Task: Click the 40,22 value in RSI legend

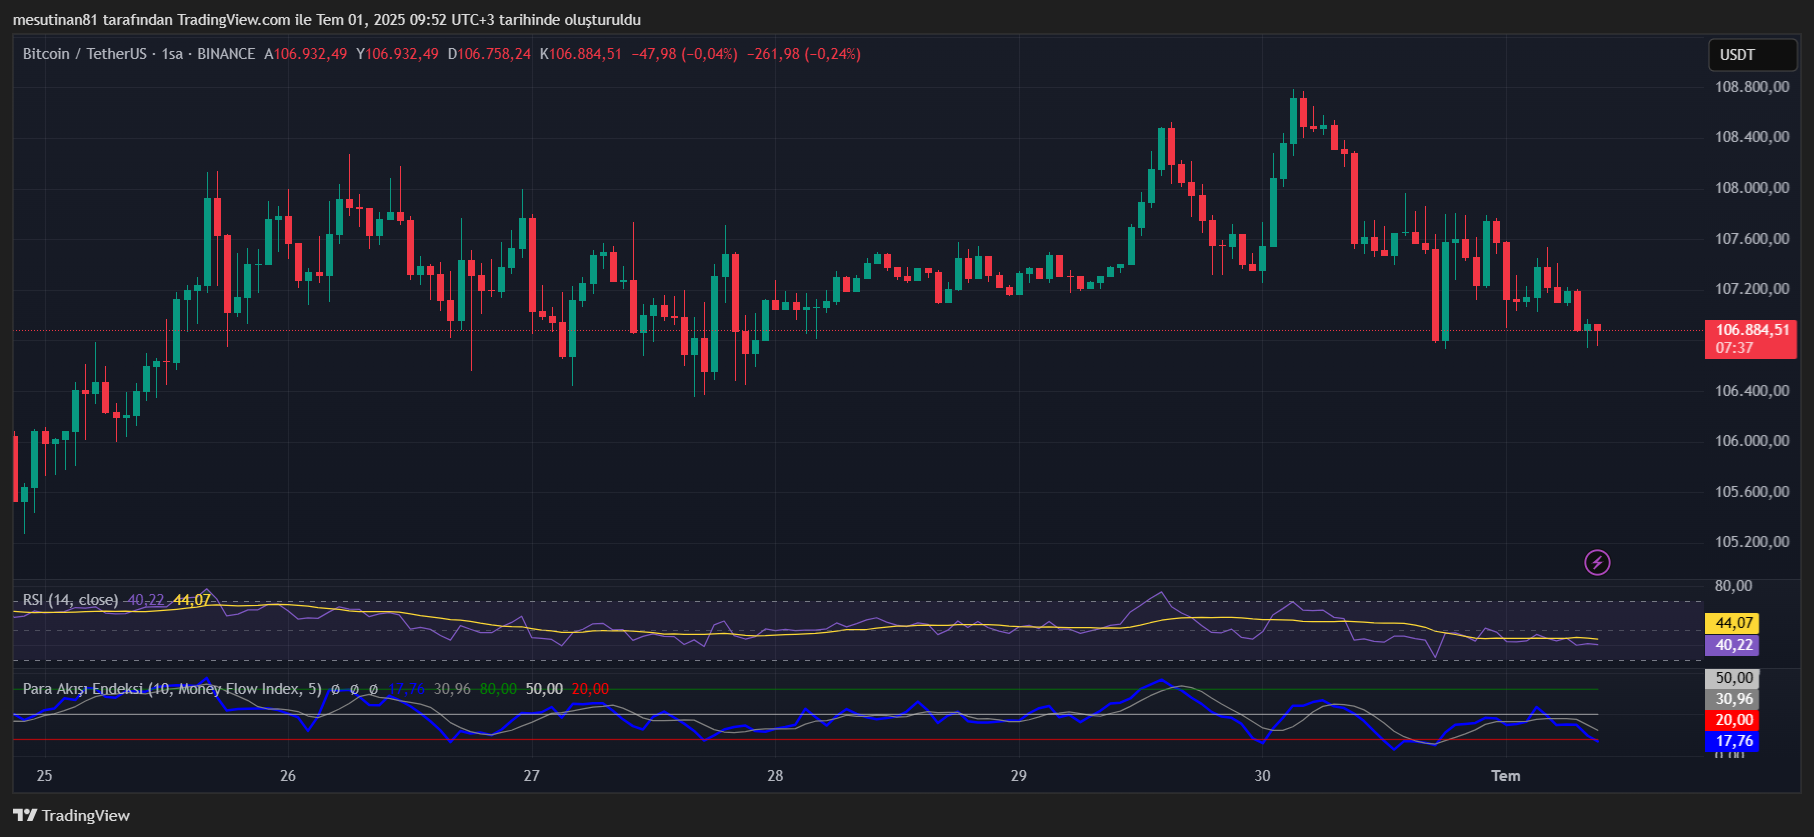Action: (x=146, y=600)
